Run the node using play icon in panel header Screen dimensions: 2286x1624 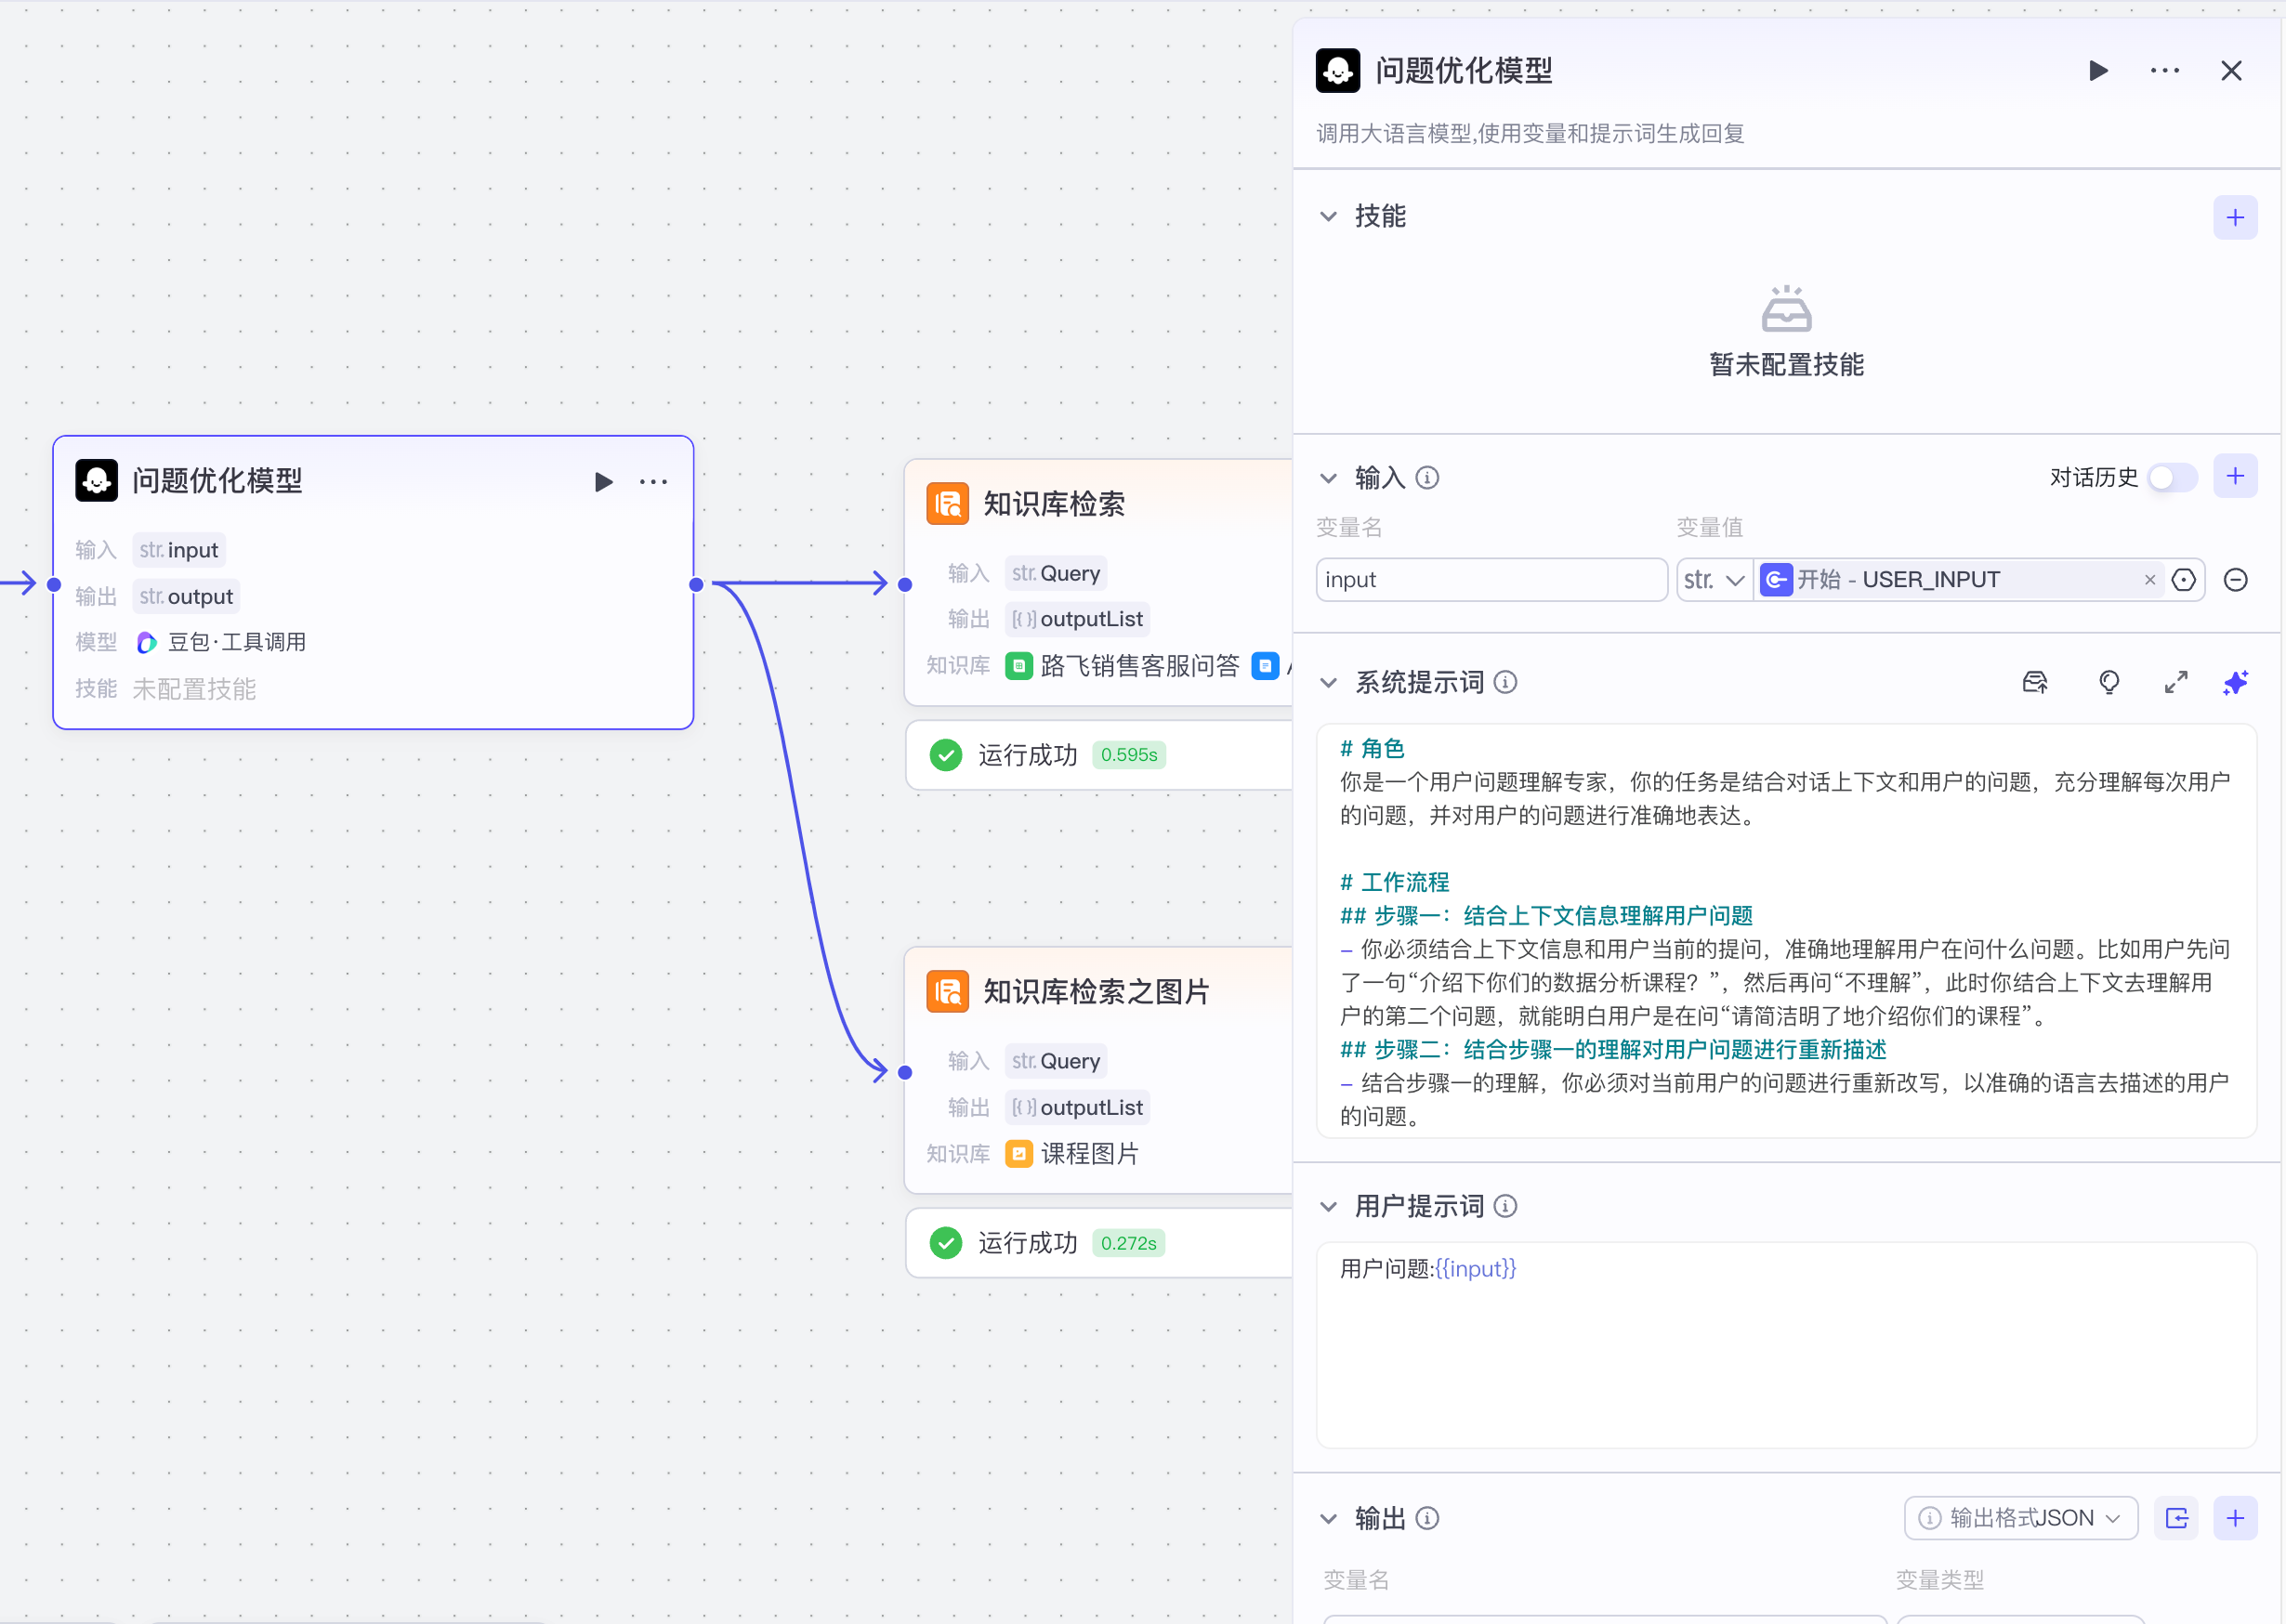(2099, 70)
